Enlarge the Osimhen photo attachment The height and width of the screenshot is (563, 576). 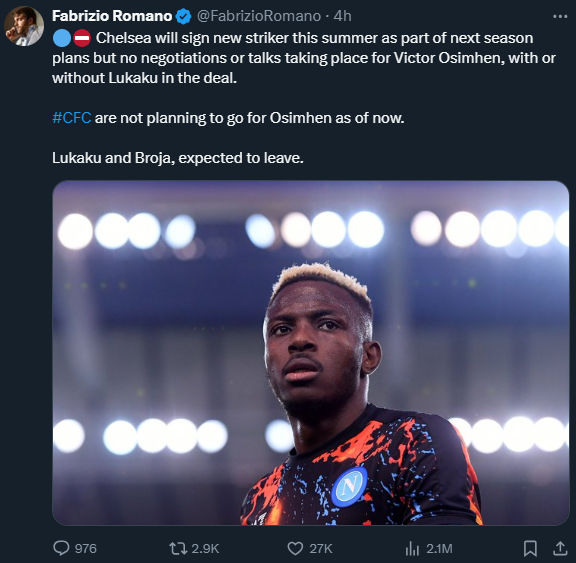tap(311, 353)
